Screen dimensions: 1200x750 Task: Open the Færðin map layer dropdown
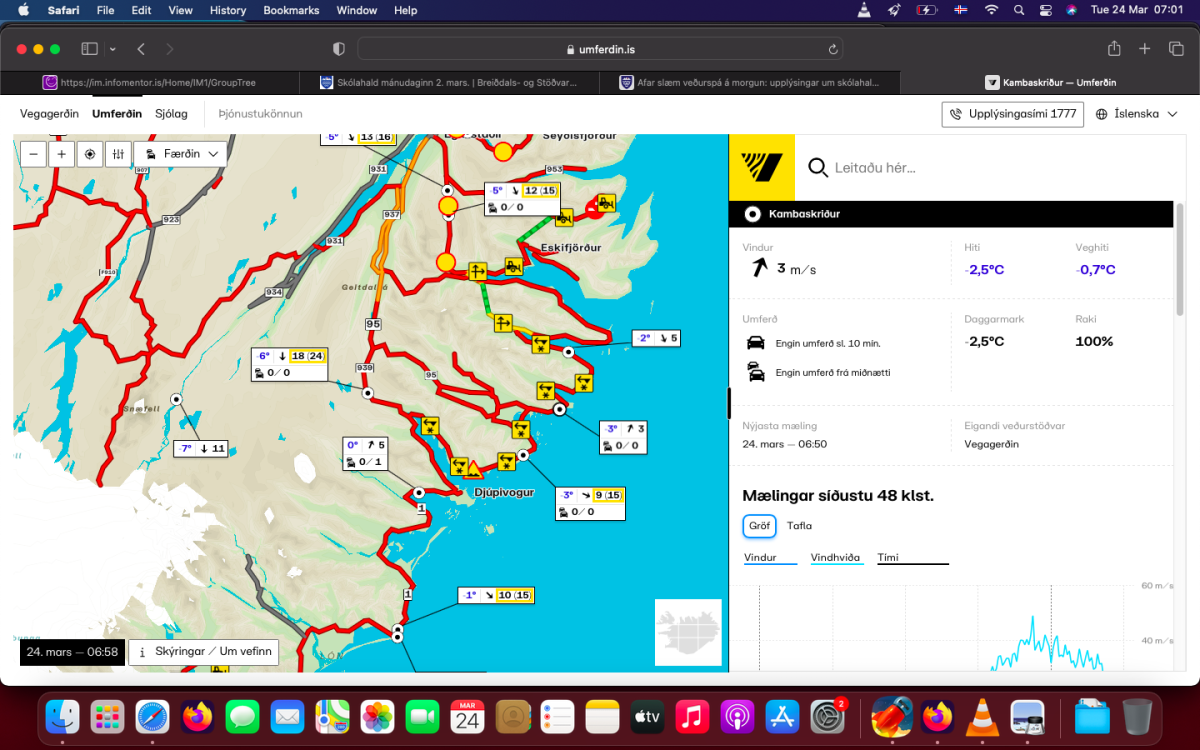pyautogui.click(x=181, y=154)
